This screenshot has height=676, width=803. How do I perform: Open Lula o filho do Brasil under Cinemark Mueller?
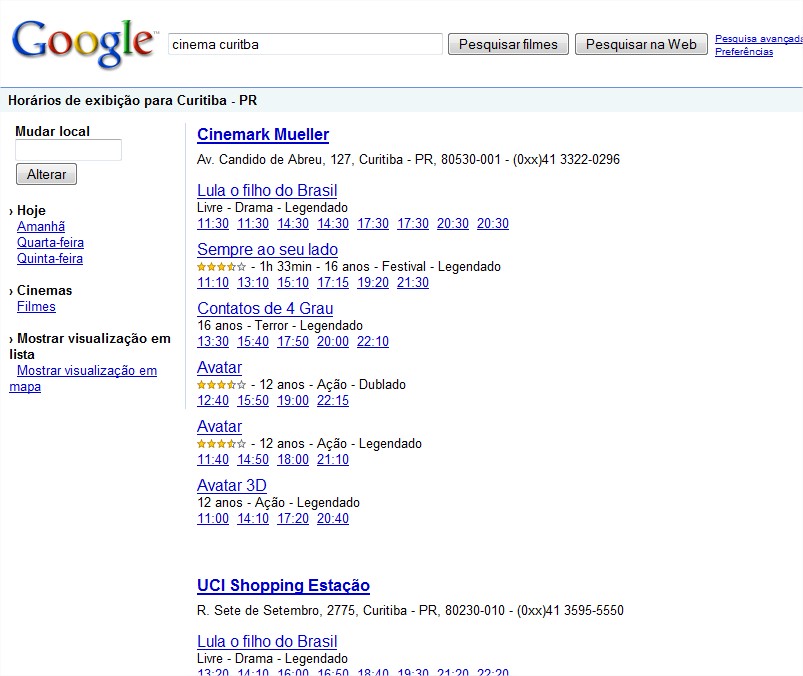pos(267,191)
